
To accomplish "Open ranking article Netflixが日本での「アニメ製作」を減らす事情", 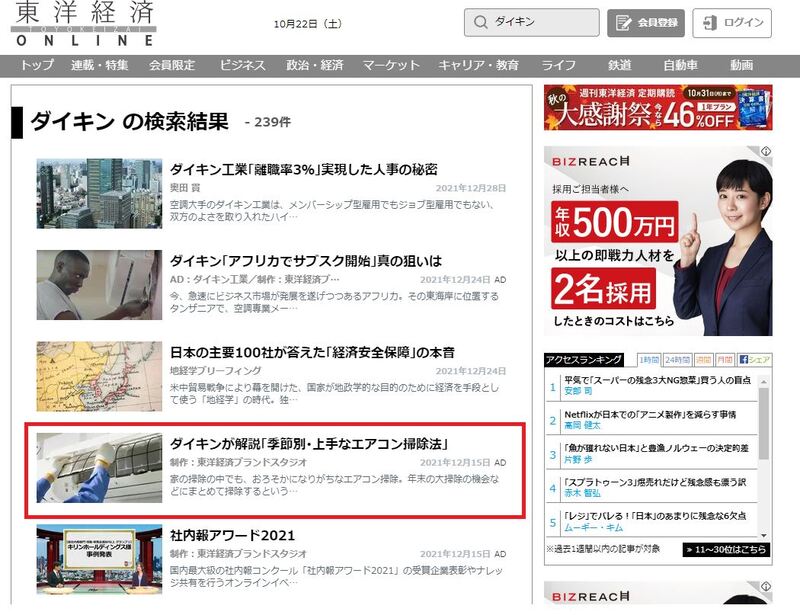I will pyautogui.click(x=650, y=414).
